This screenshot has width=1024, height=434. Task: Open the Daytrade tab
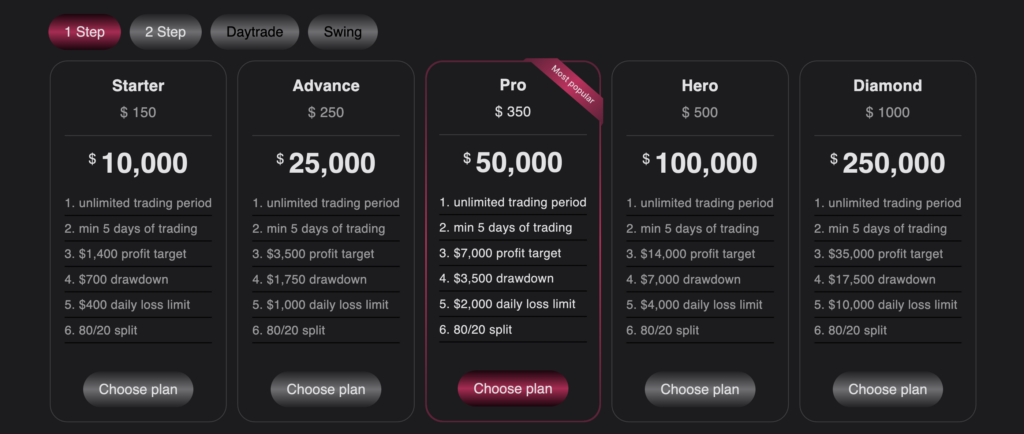click(255, 32)
